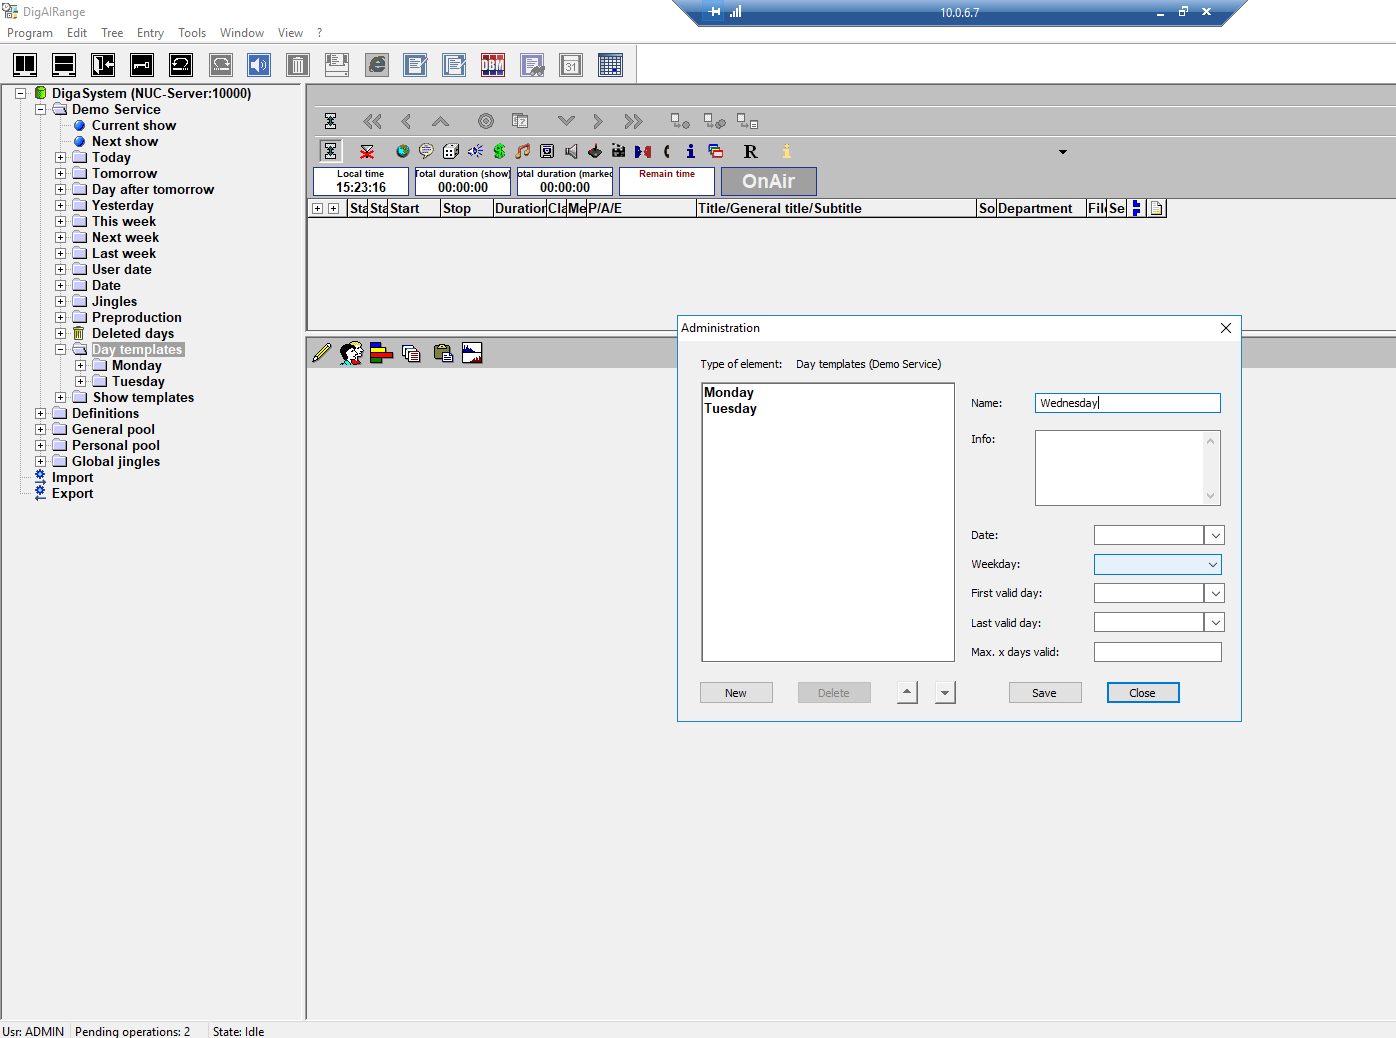Toggle the OnAir button

click(768, 181)
